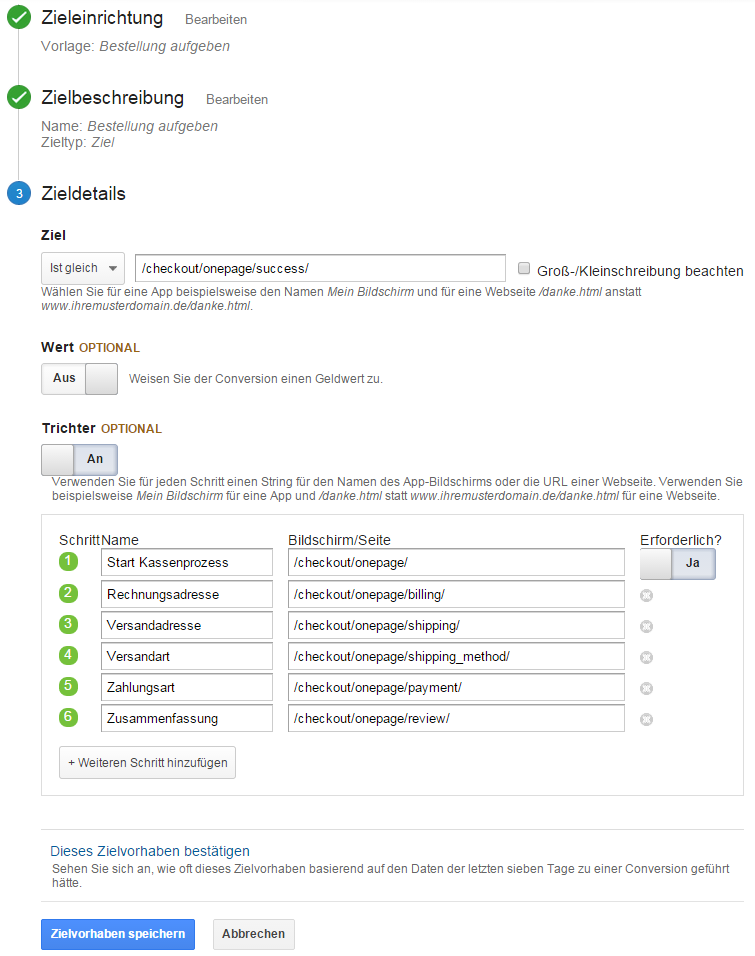Click Bearbeiten next to Zieleinrichtung
The width and height of the screenshot is (755, 956).
pos(216,20)
